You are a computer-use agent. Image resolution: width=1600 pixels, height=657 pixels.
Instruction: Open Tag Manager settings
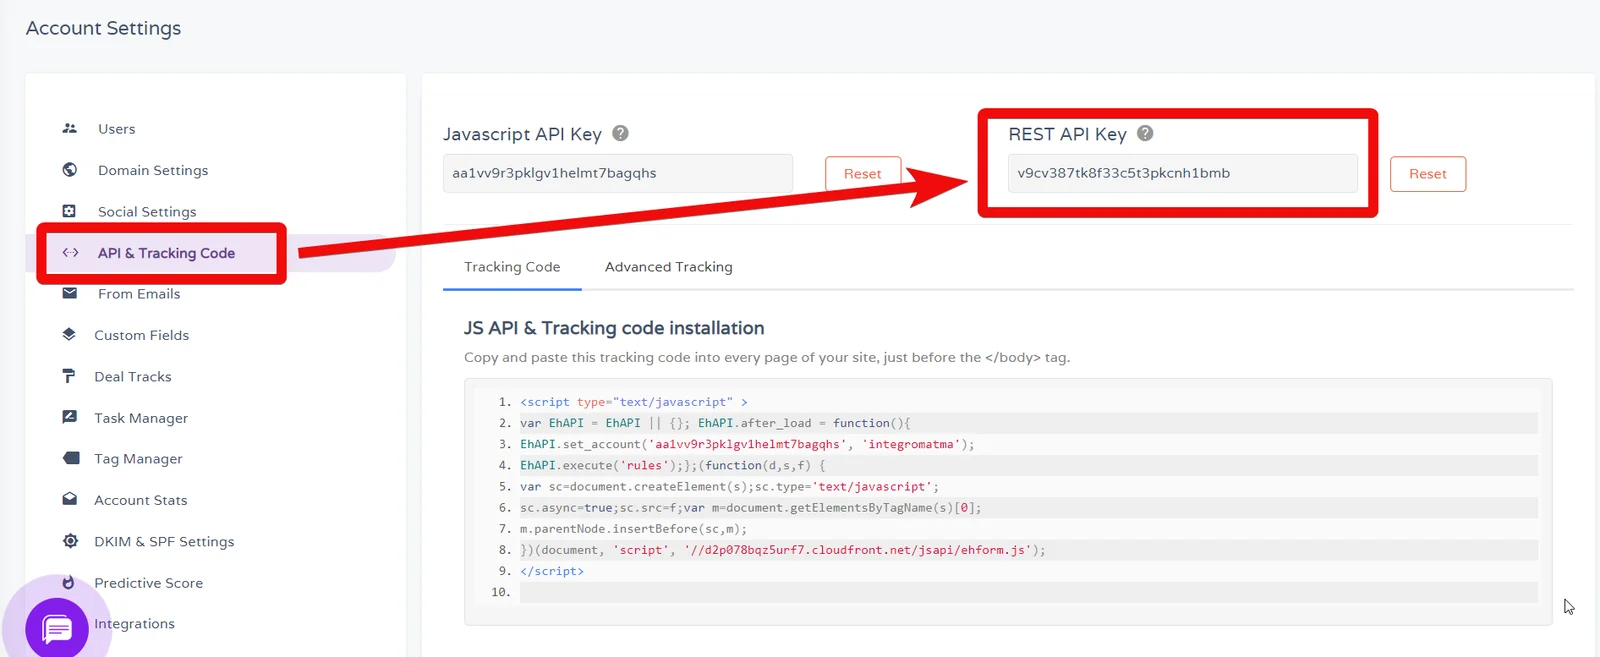[138, 459]
